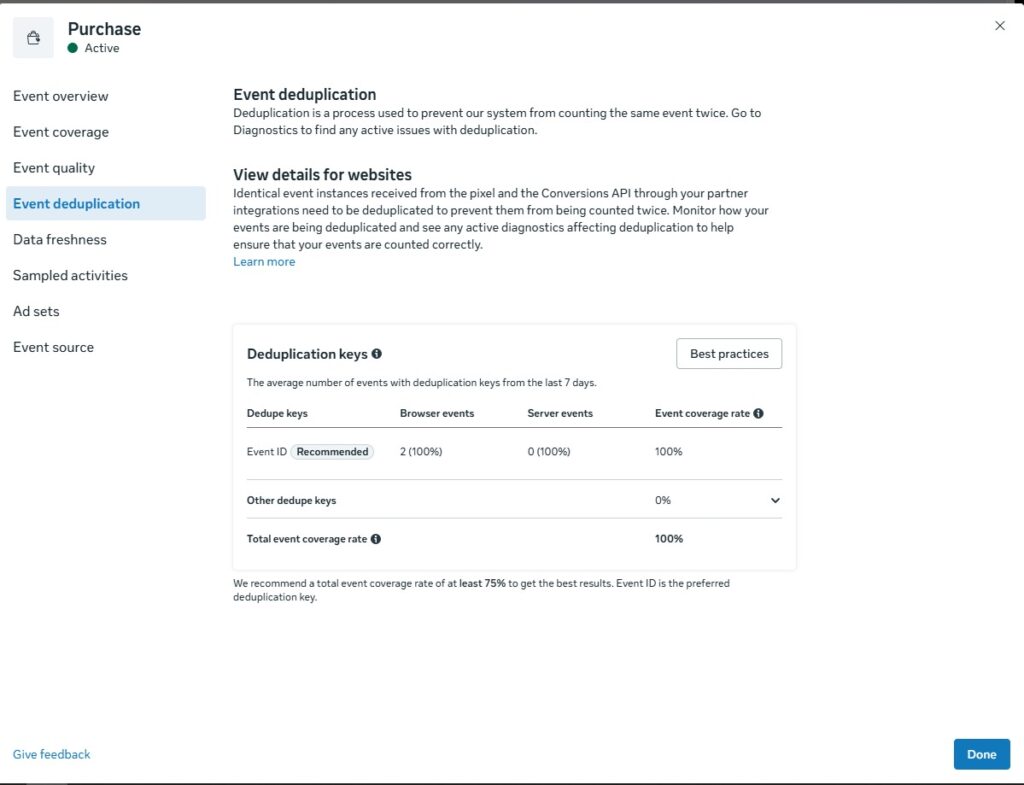
Task: Show Sampled activities
Action: click(x=70, y=276)
